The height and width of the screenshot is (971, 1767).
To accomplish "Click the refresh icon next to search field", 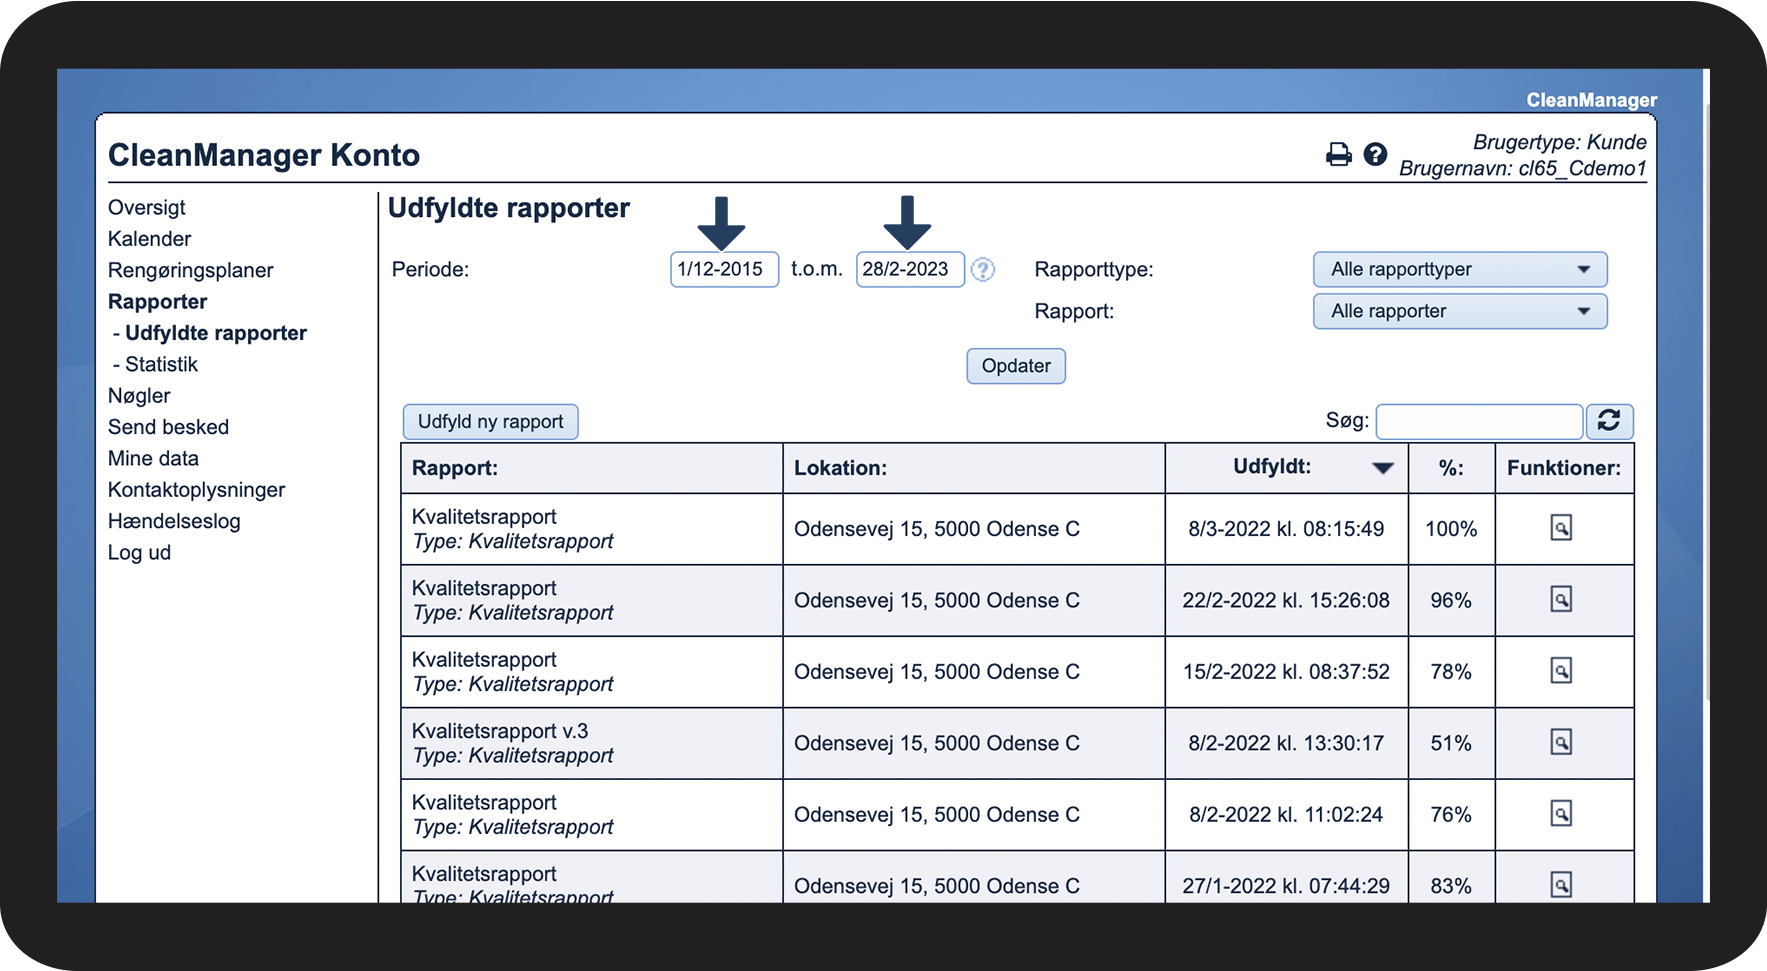I will (1609, 421).
